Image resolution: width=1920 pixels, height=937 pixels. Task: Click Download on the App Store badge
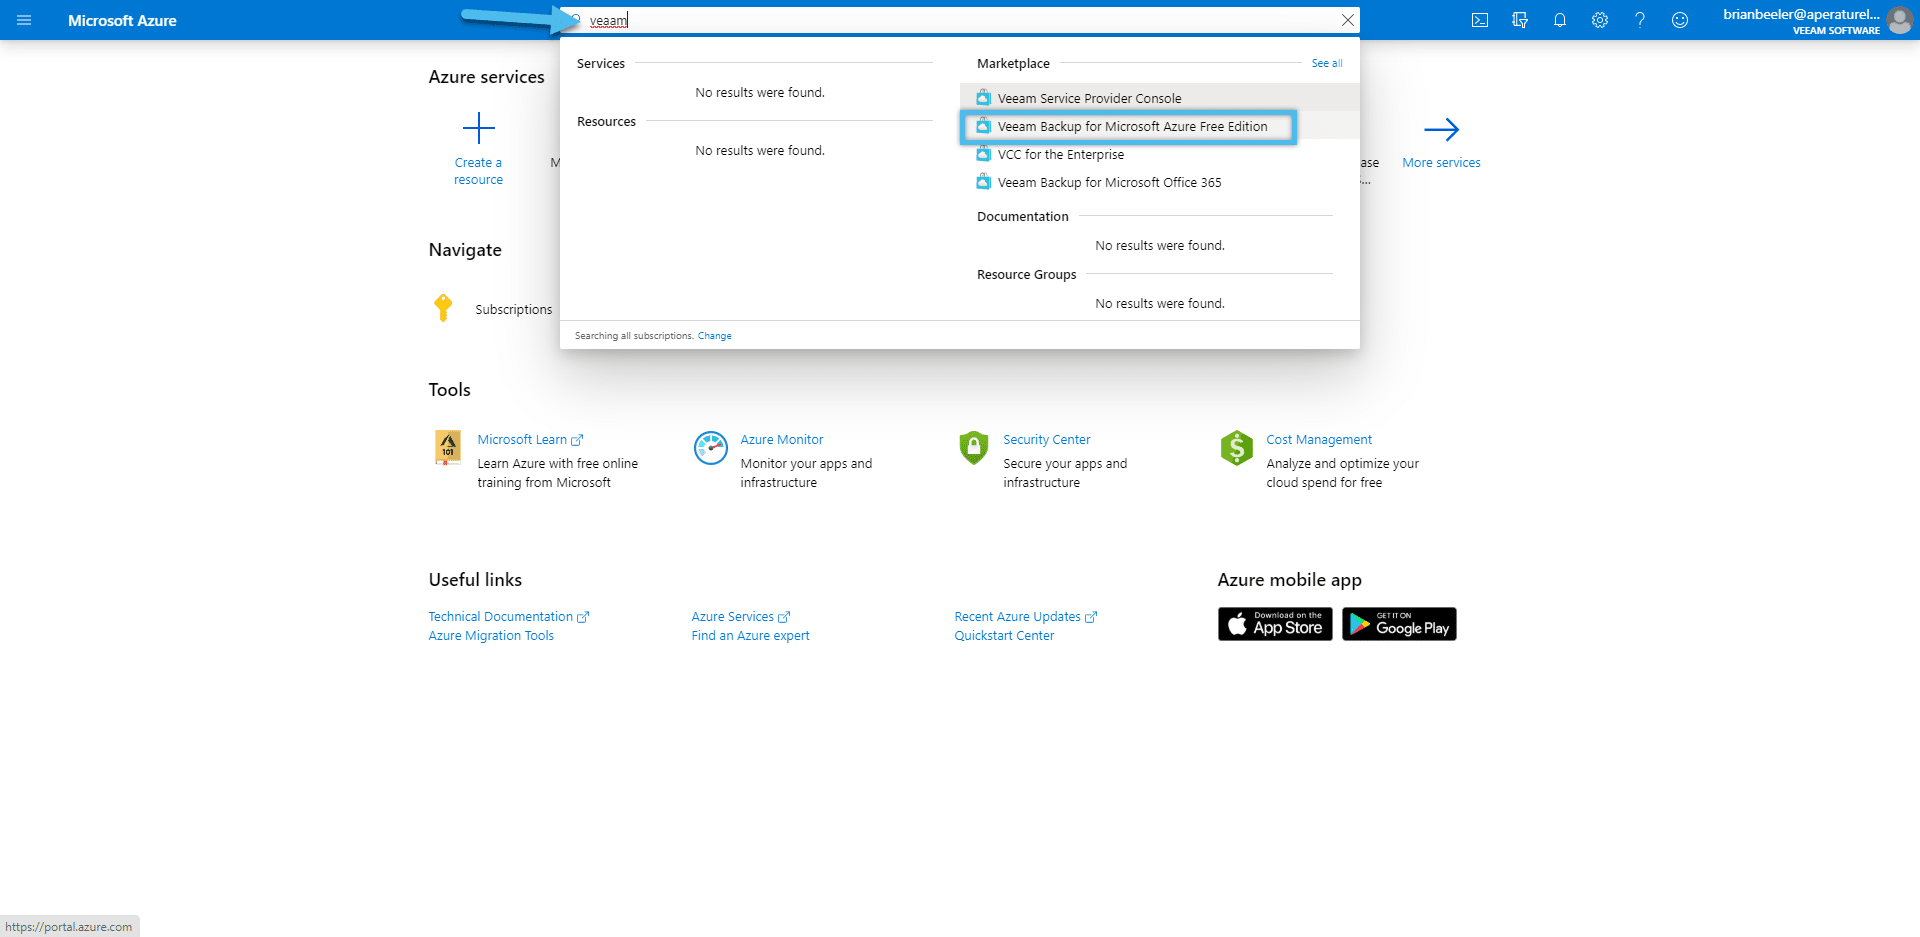coord(1275,624)
